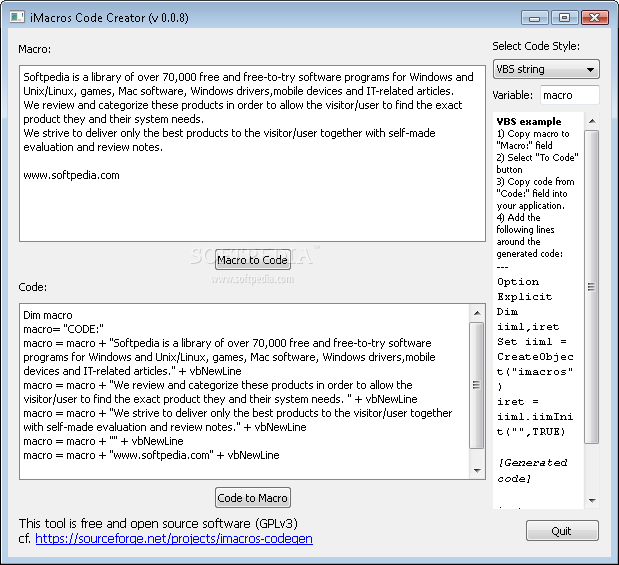Image resolution: width=619 pixels, height=565 pixels.
Task: Click the macro line with empty quotes in Code box
Action: 103,441
